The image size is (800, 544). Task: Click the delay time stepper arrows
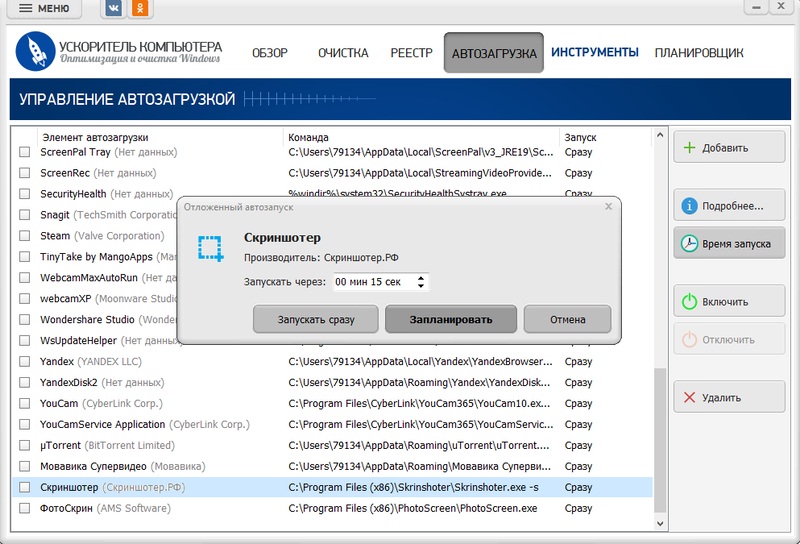click(422, 283)
